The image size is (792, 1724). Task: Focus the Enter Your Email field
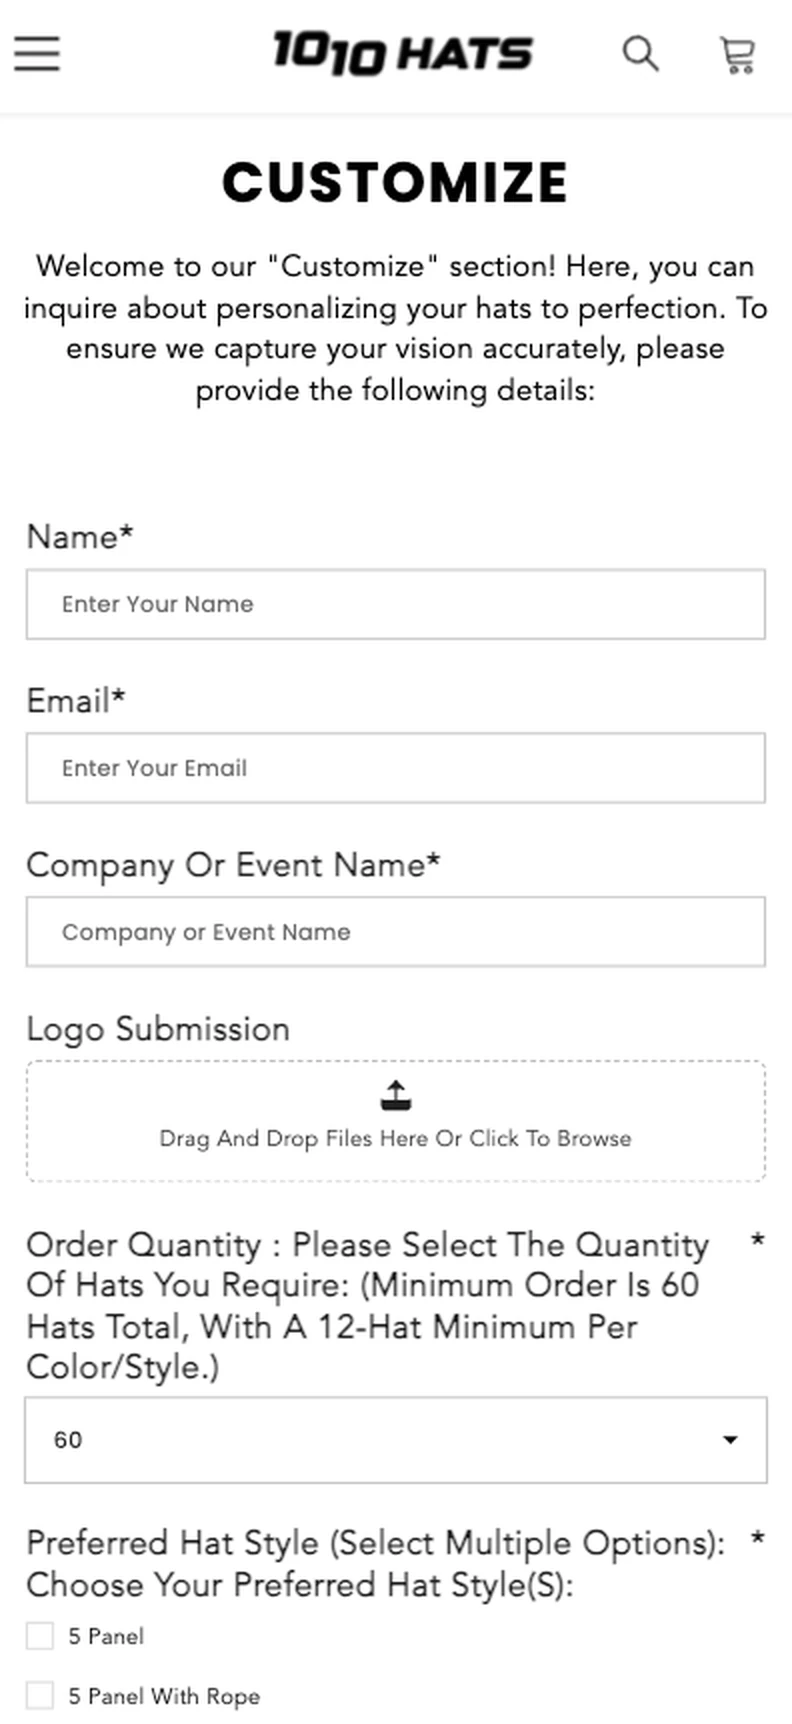click(396, 768)
